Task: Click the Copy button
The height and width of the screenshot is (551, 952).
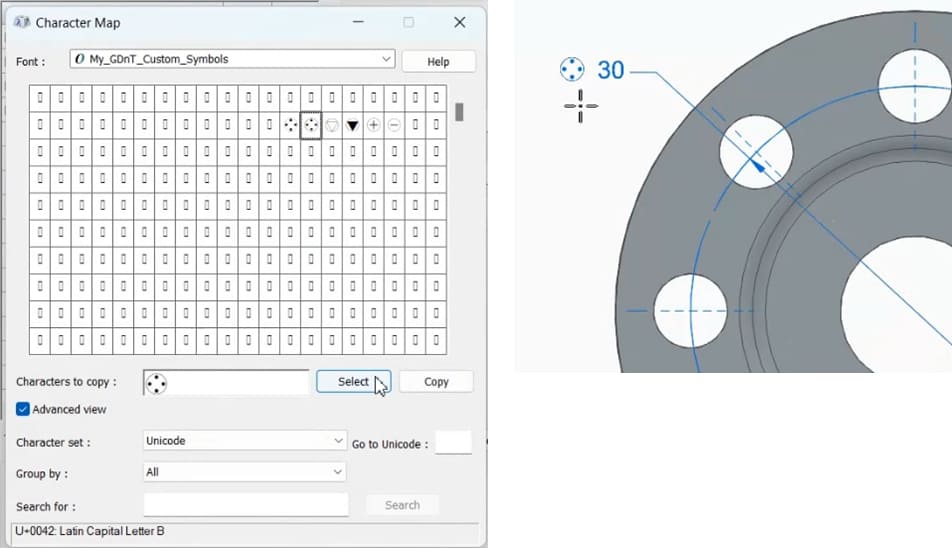Action: (x=436, y=382)
